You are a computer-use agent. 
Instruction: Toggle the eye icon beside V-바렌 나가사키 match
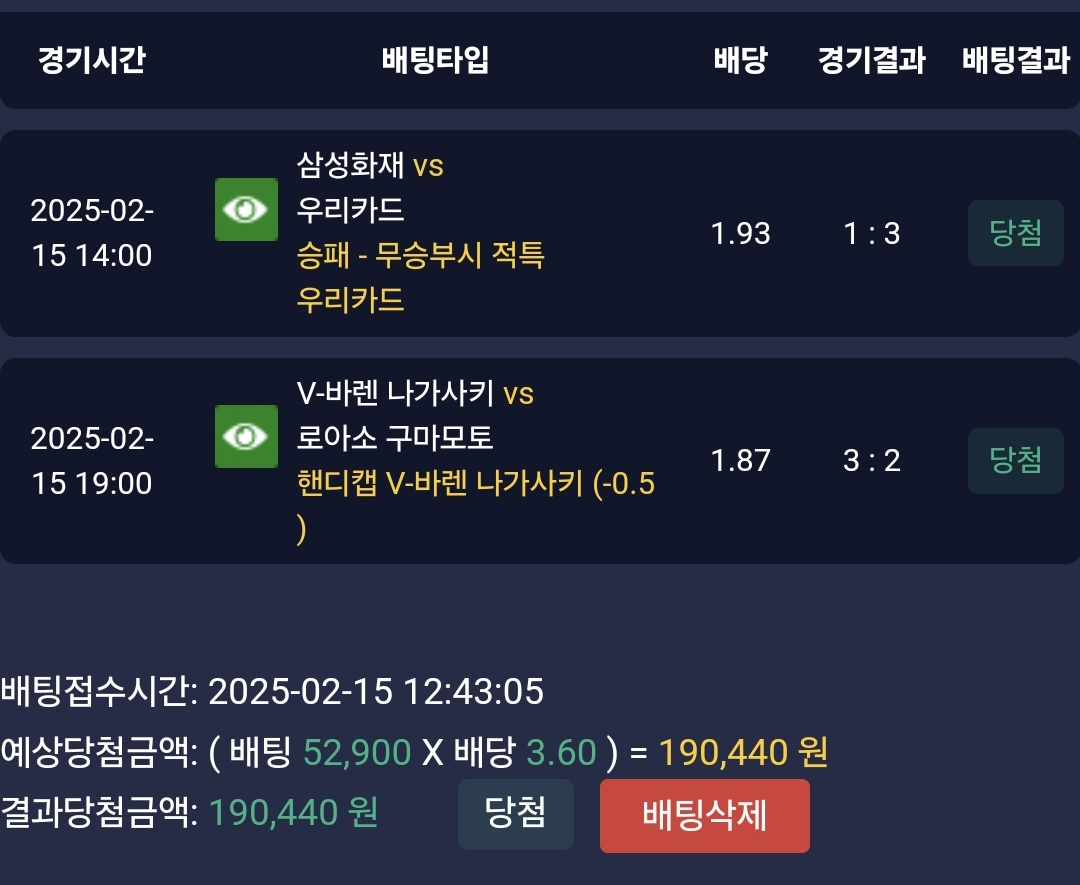(246, 437)
